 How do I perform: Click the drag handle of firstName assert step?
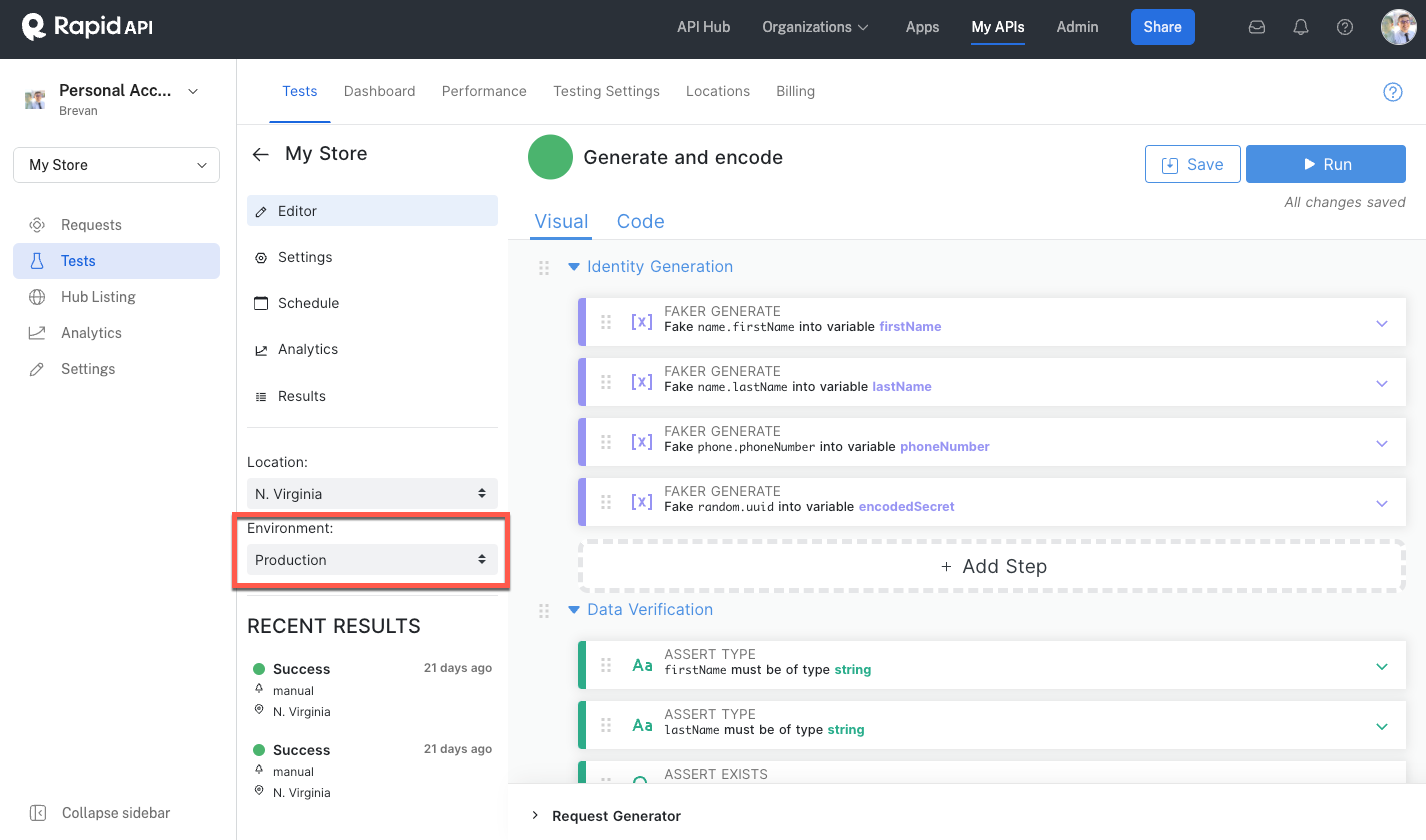[606, 665]
